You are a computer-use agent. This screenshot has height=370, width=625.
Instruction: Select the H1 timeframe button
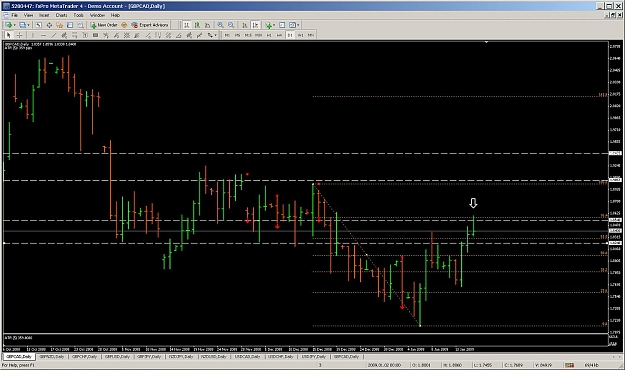[269, 35]
